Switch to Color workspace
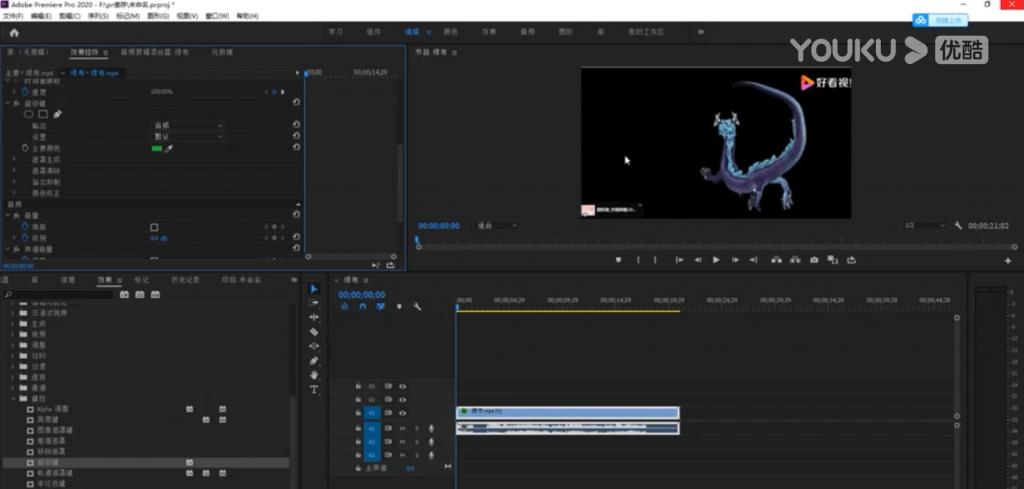 click(451, 32)
